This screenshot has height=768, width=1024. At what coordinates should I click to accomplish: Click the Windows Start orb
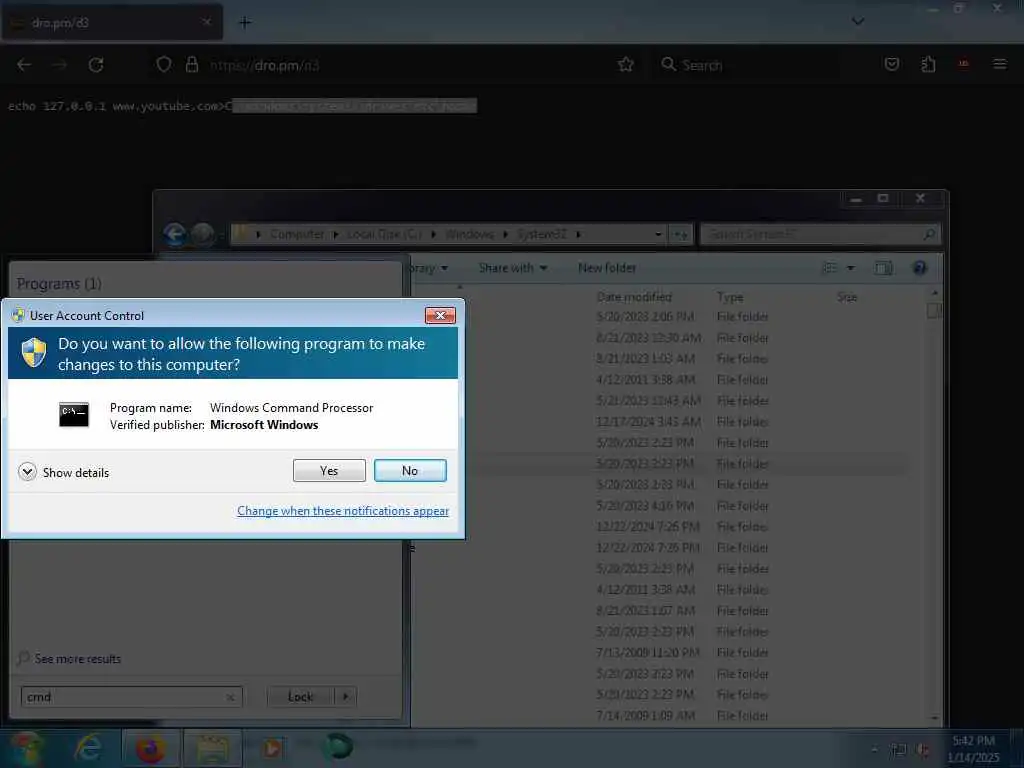26,748
